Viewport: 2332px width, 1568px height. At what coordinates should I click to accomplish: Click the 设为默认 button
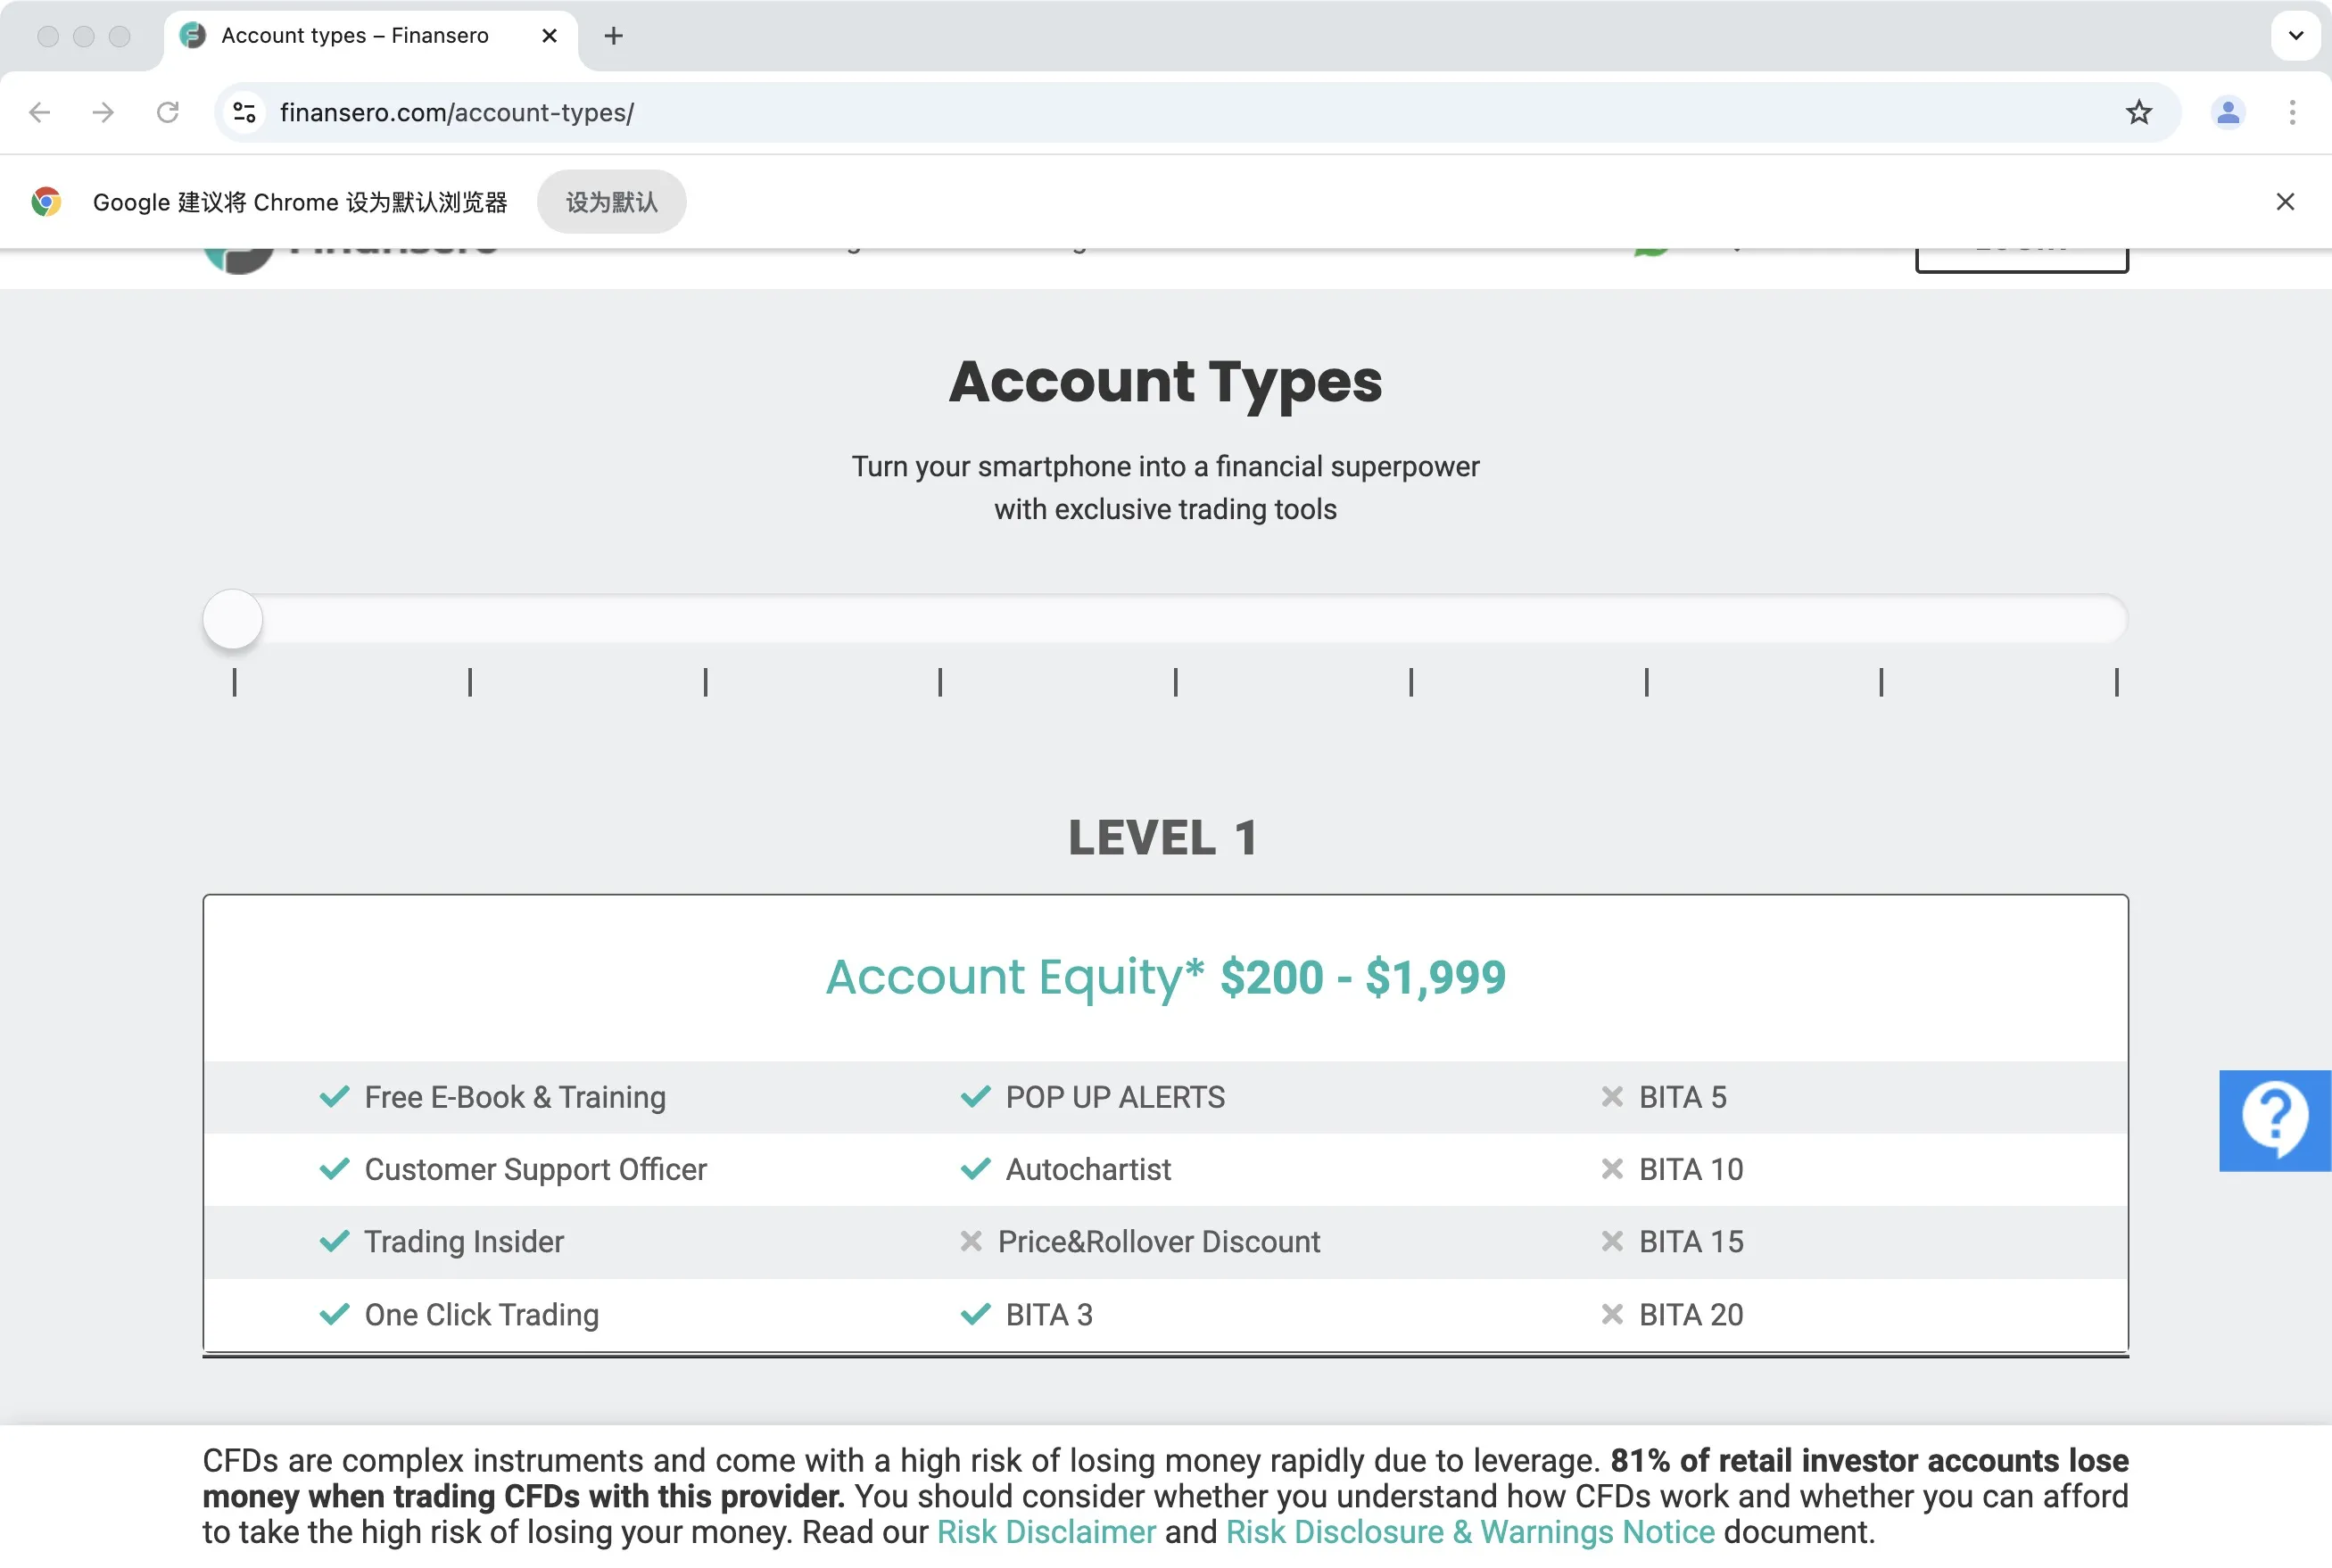click(612, 202)
